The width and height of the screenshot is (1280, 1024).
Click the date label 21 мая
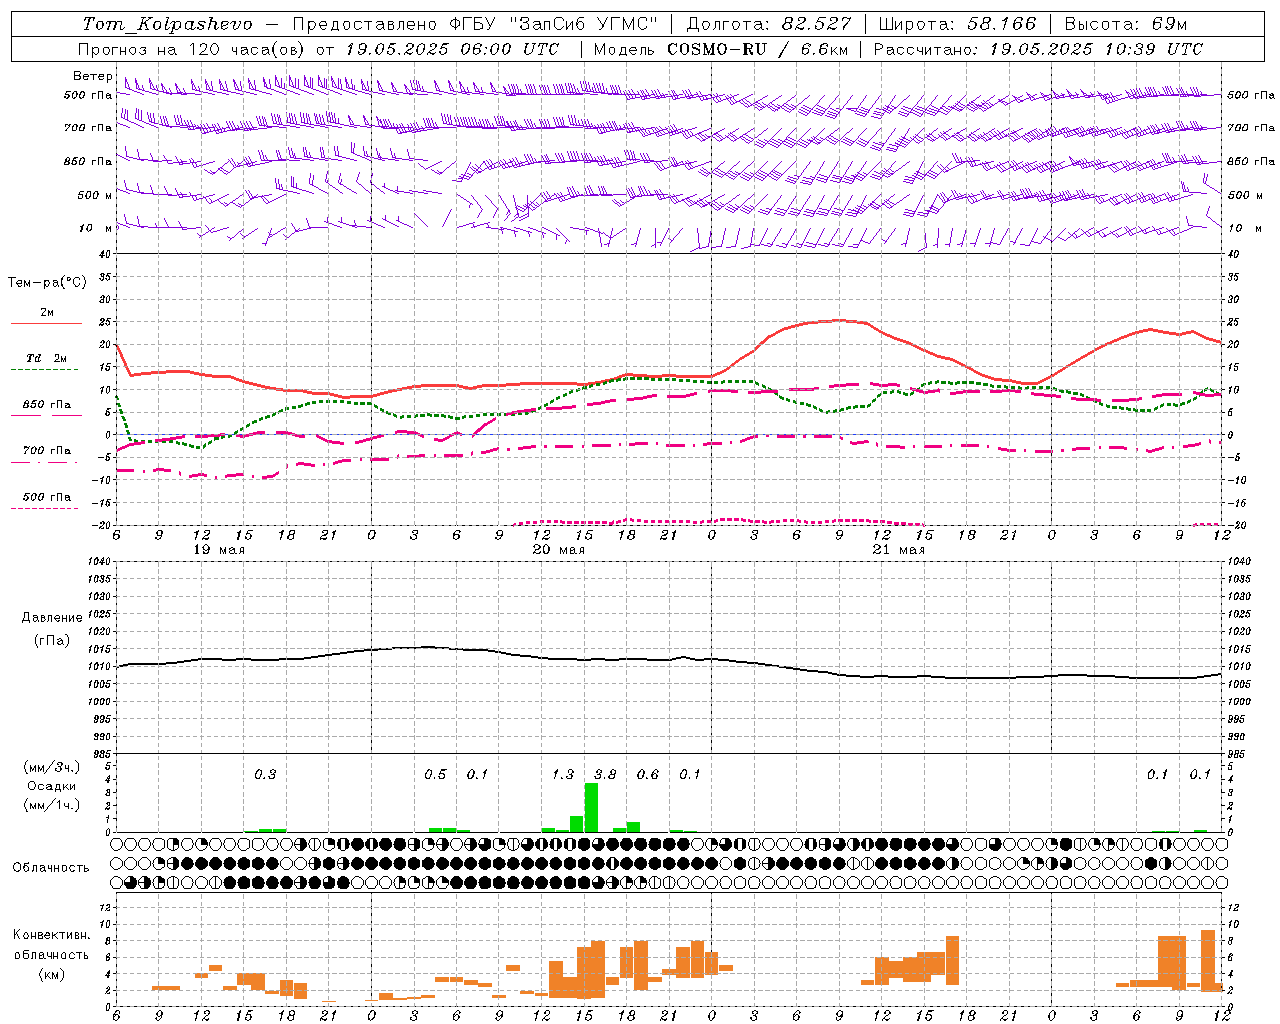(x=898, y=550)
